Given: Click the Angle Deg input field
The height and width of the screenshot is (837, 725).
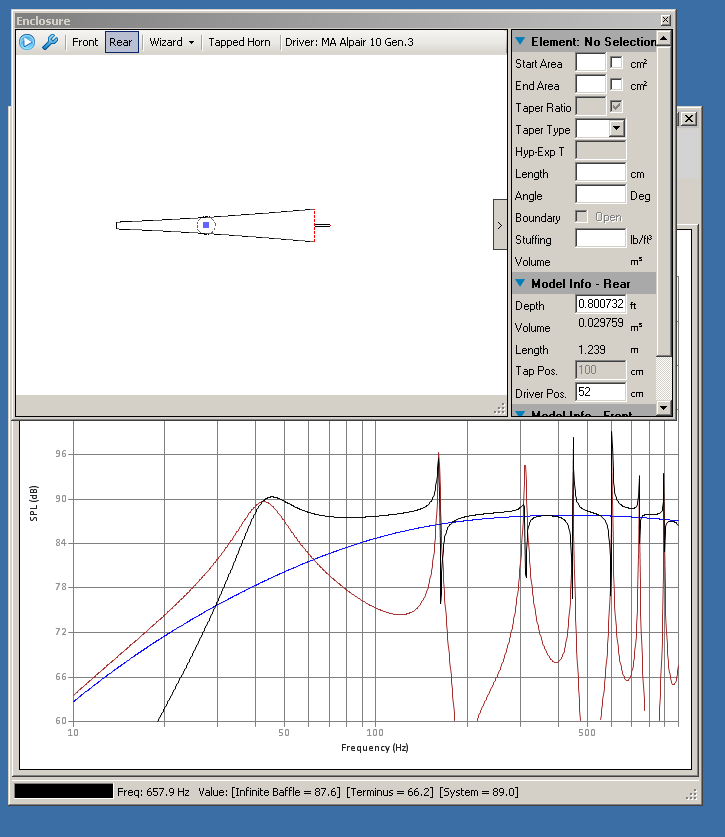Looking at the screenshot, I should tap(601, 195).
